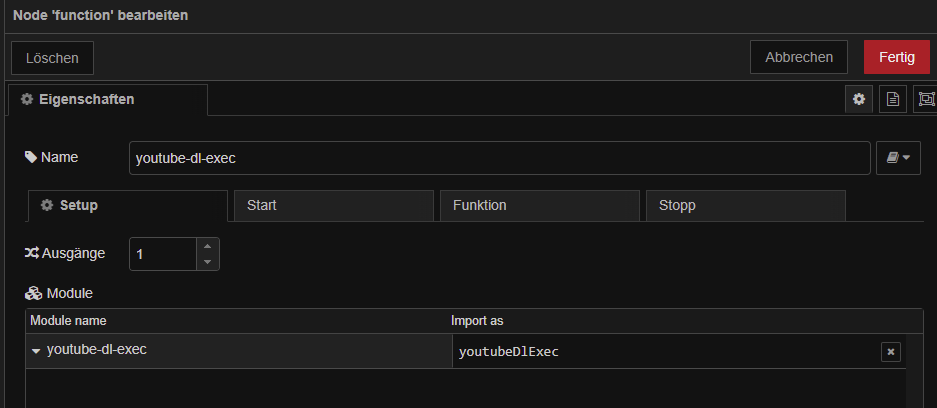Click the youtube-dl-exec module name field
Screen dimensions: 937x408
pos(239,351)
